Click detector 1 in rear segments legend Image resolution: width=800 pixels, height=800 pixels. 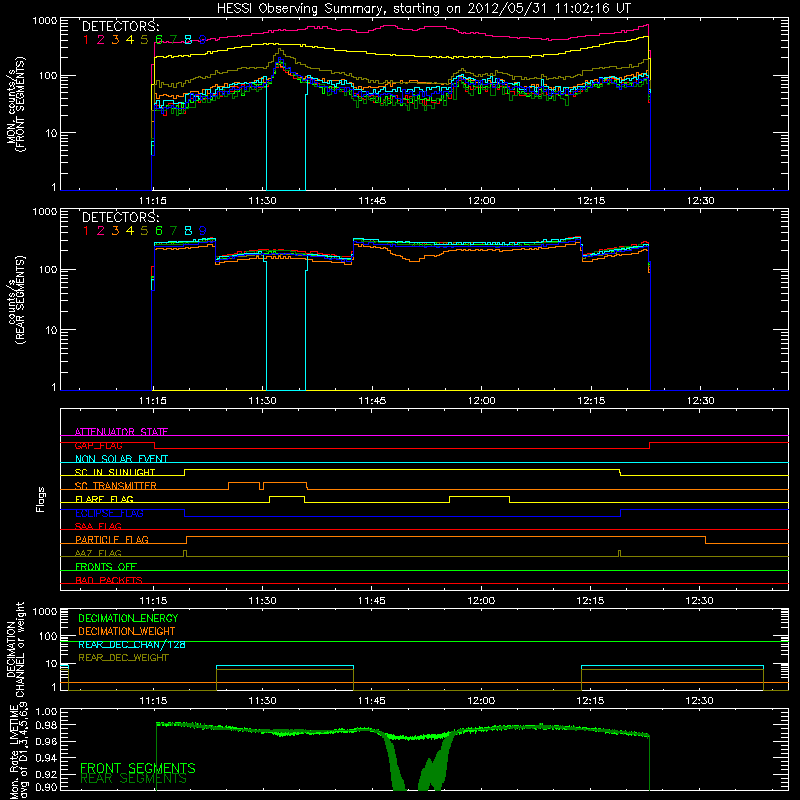tap(86, 231)
